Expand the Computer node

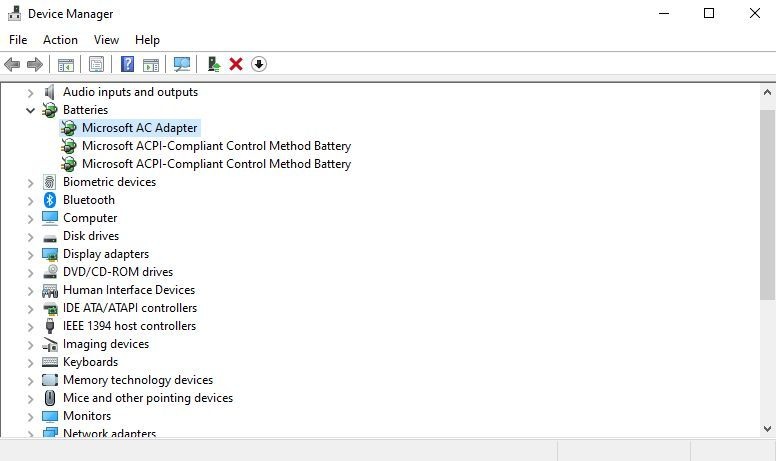[30, 218]
